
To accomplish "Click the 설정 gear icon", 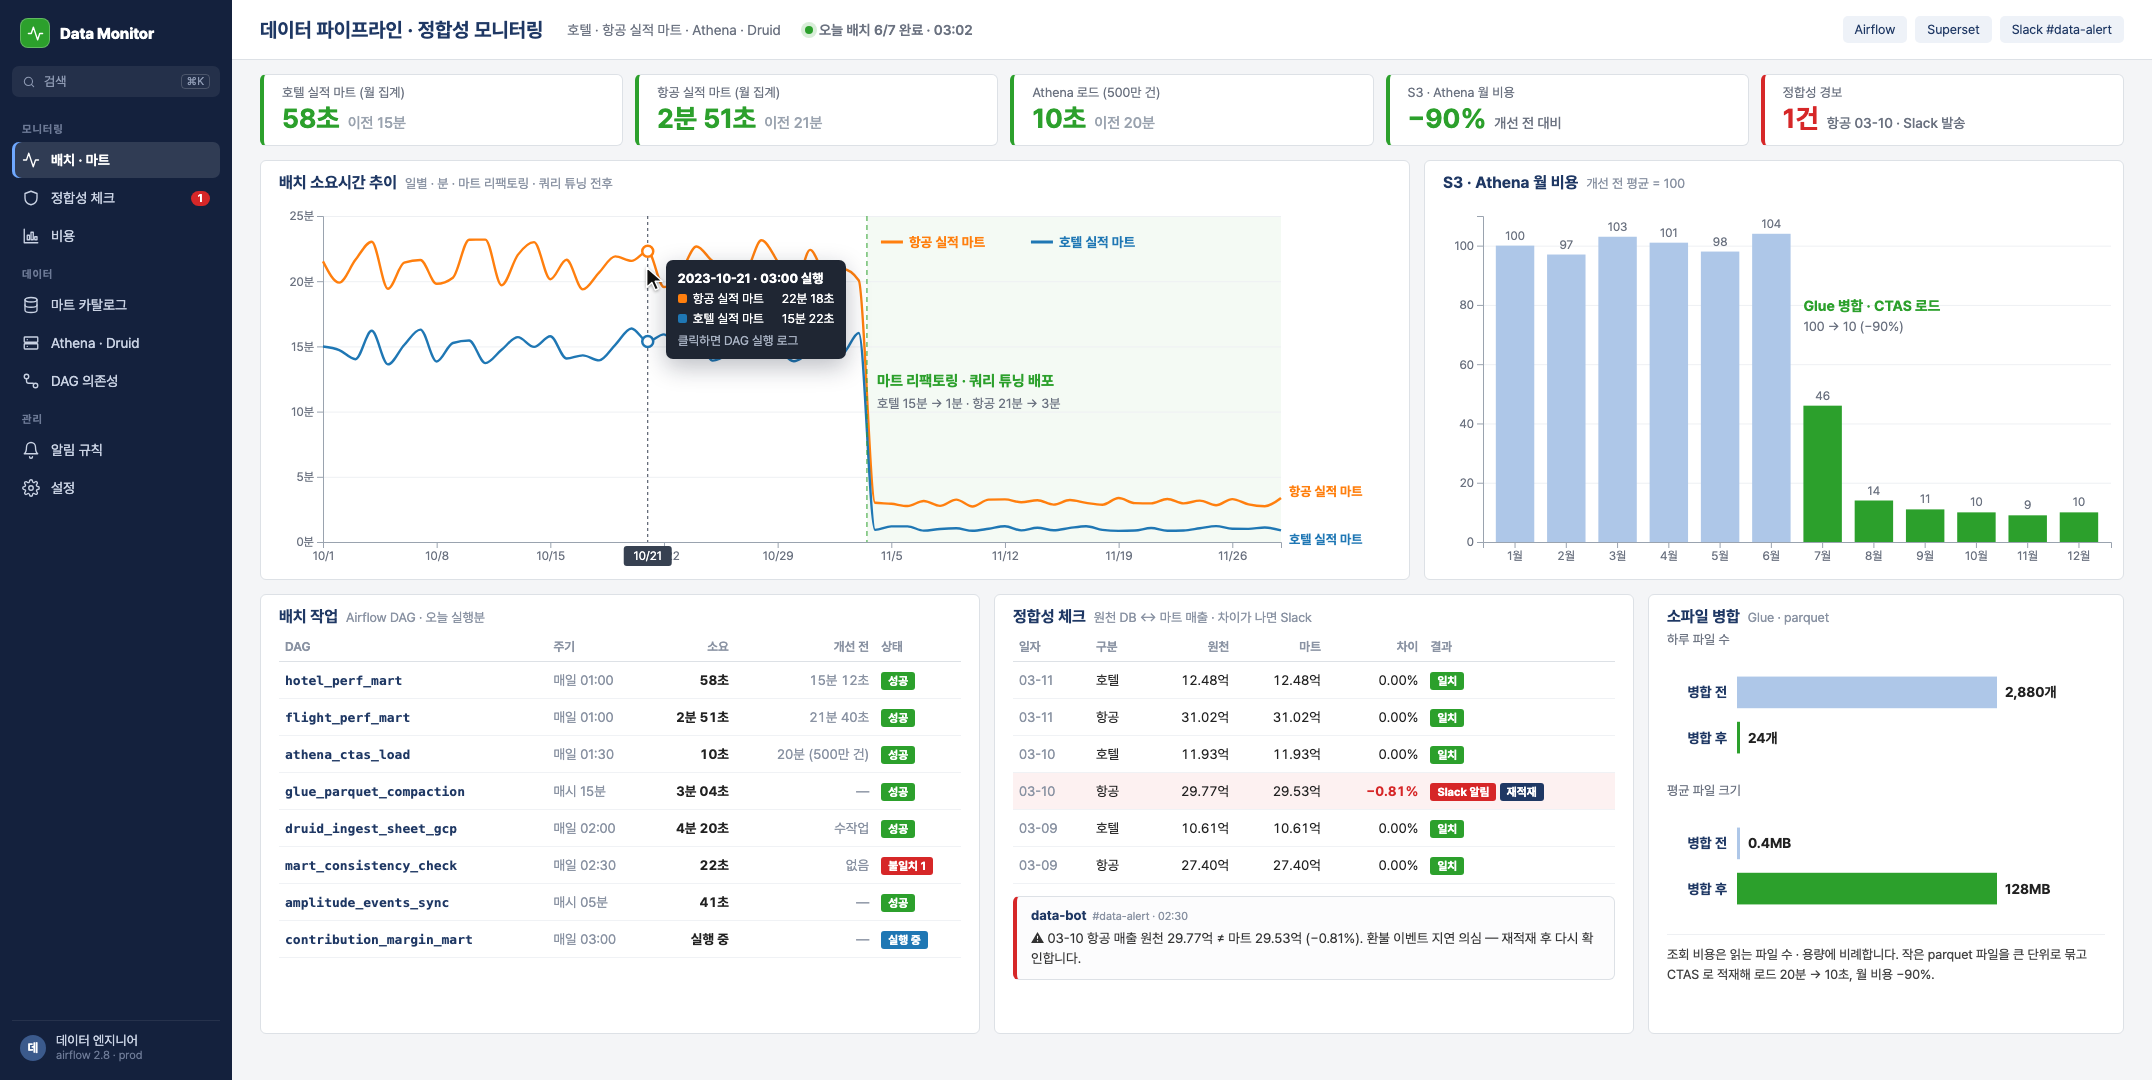I will pyautogui.click(x=31, y=488).
